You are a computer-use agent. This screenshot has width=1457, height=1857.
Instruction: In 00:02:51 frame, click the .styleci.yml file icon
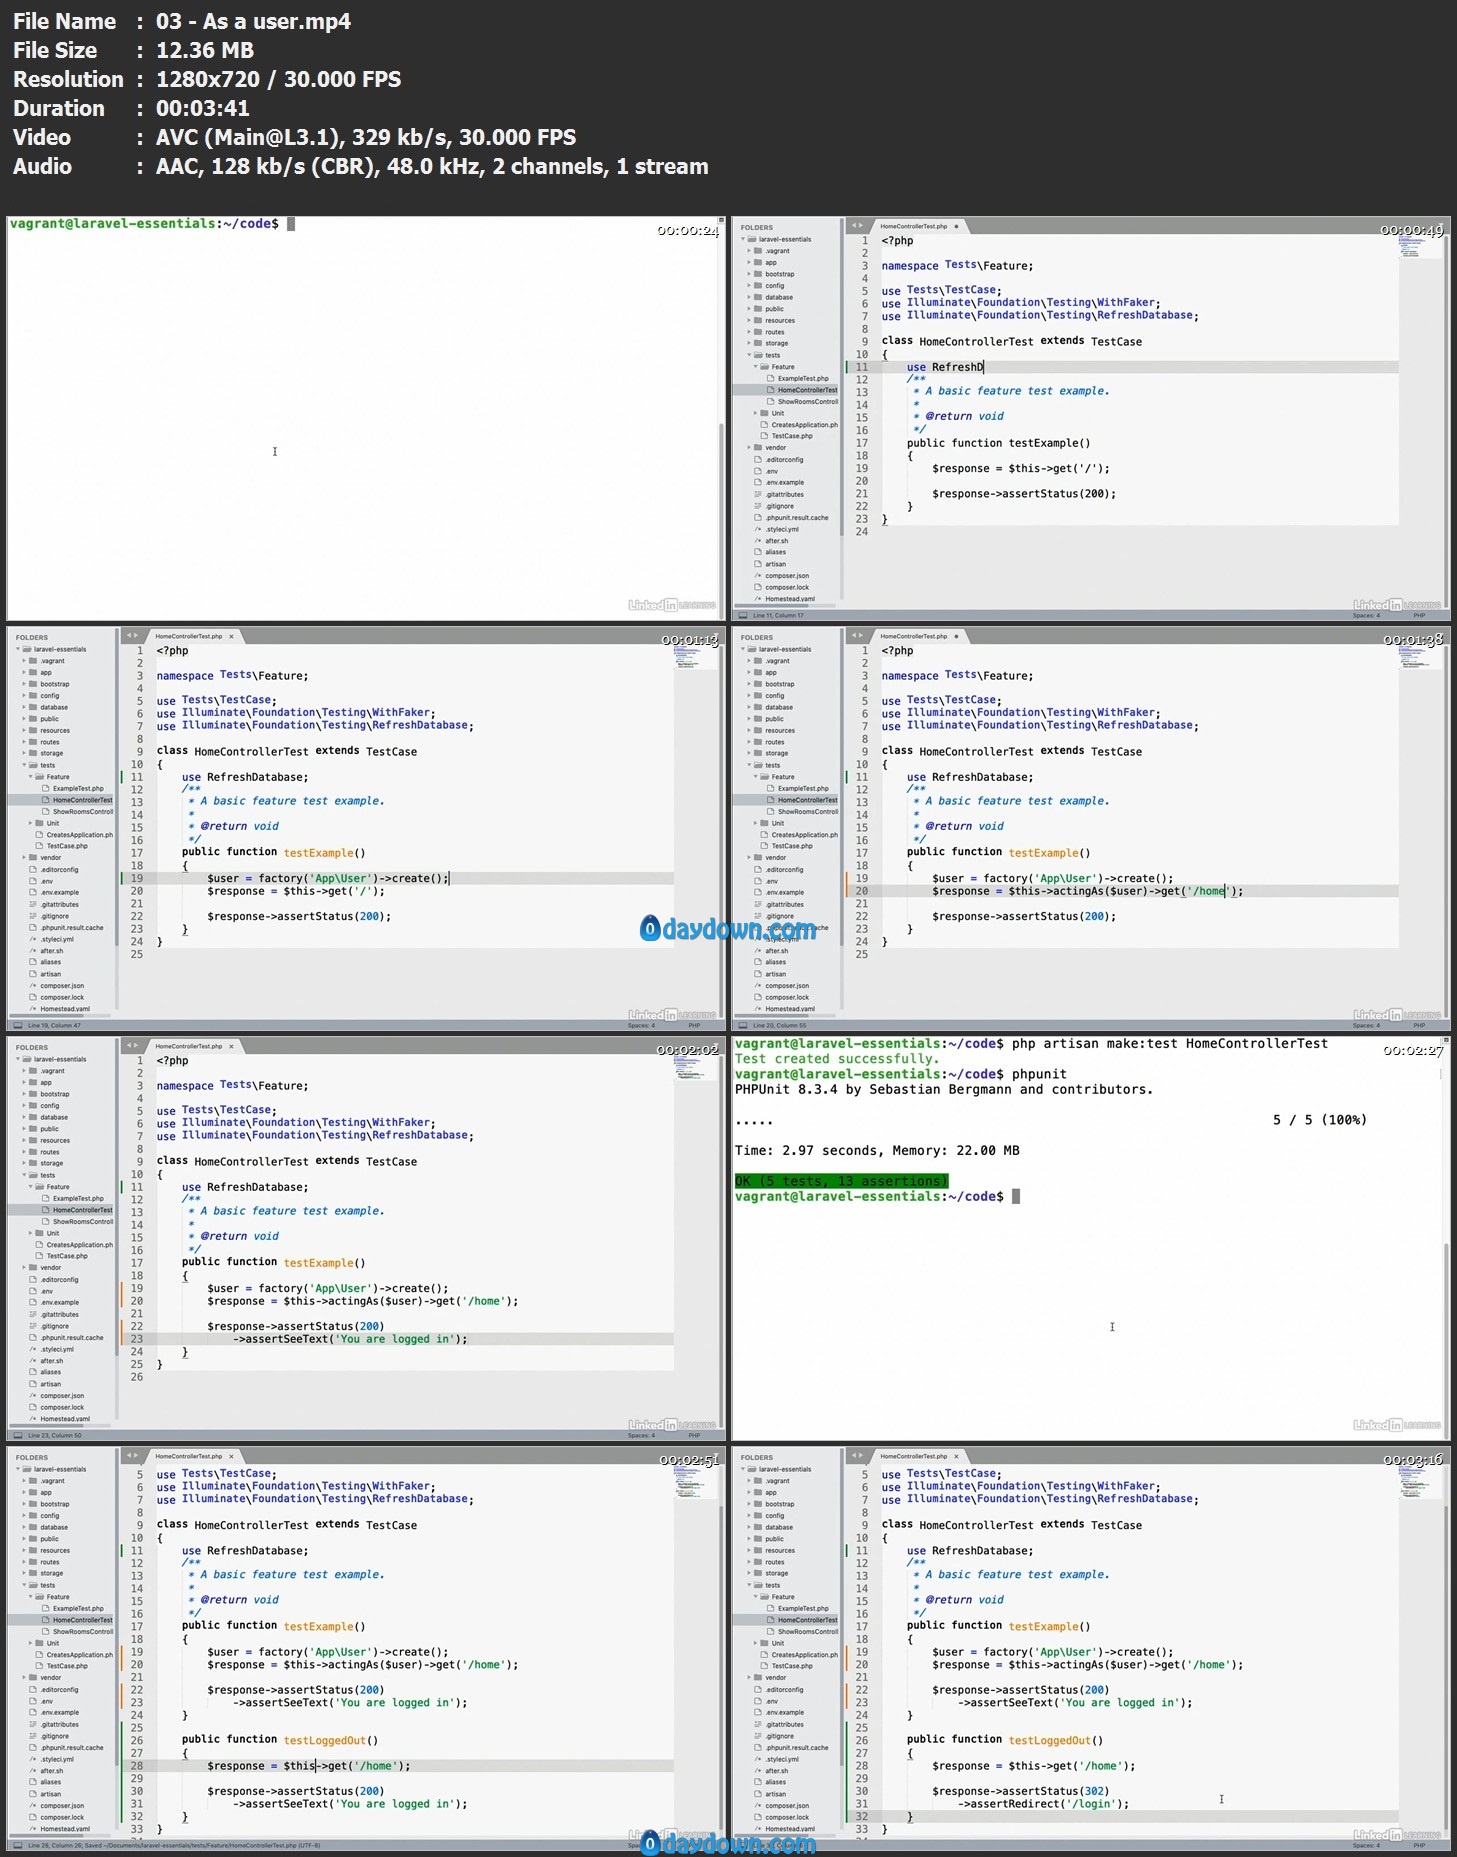coord(33,1759)
